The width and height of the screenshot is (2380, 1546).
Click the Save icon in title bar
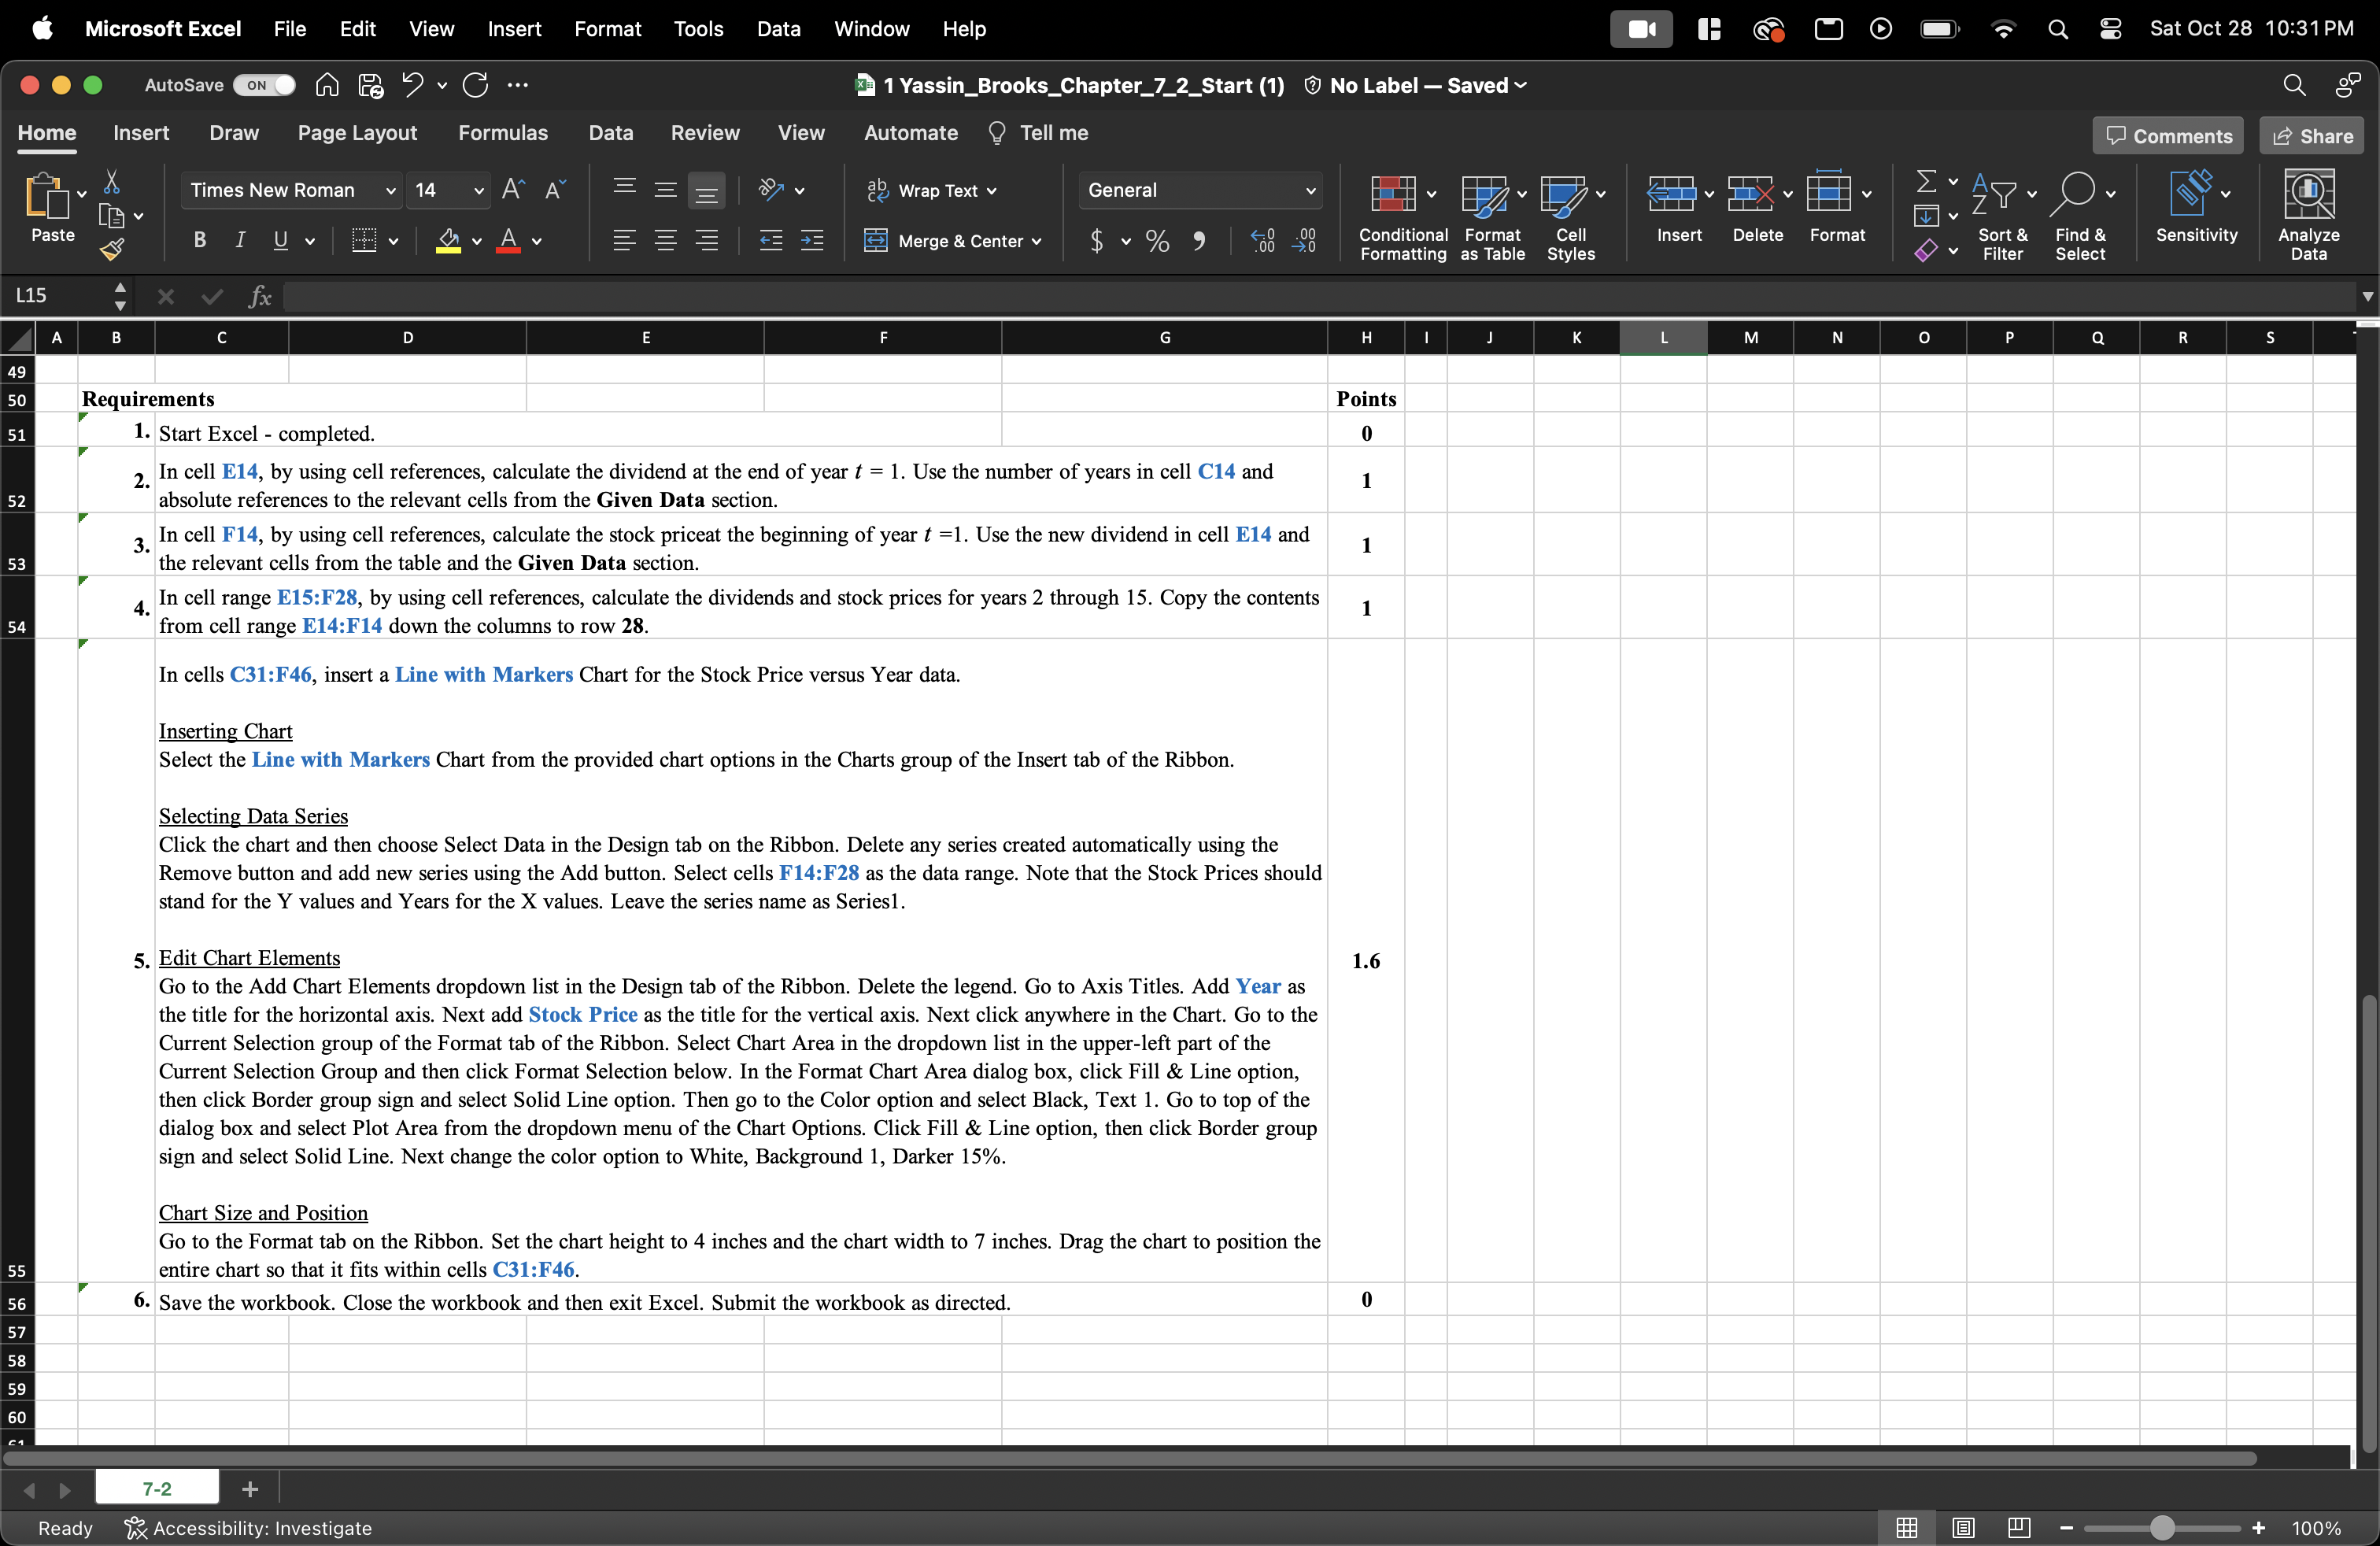pos(371,86)
